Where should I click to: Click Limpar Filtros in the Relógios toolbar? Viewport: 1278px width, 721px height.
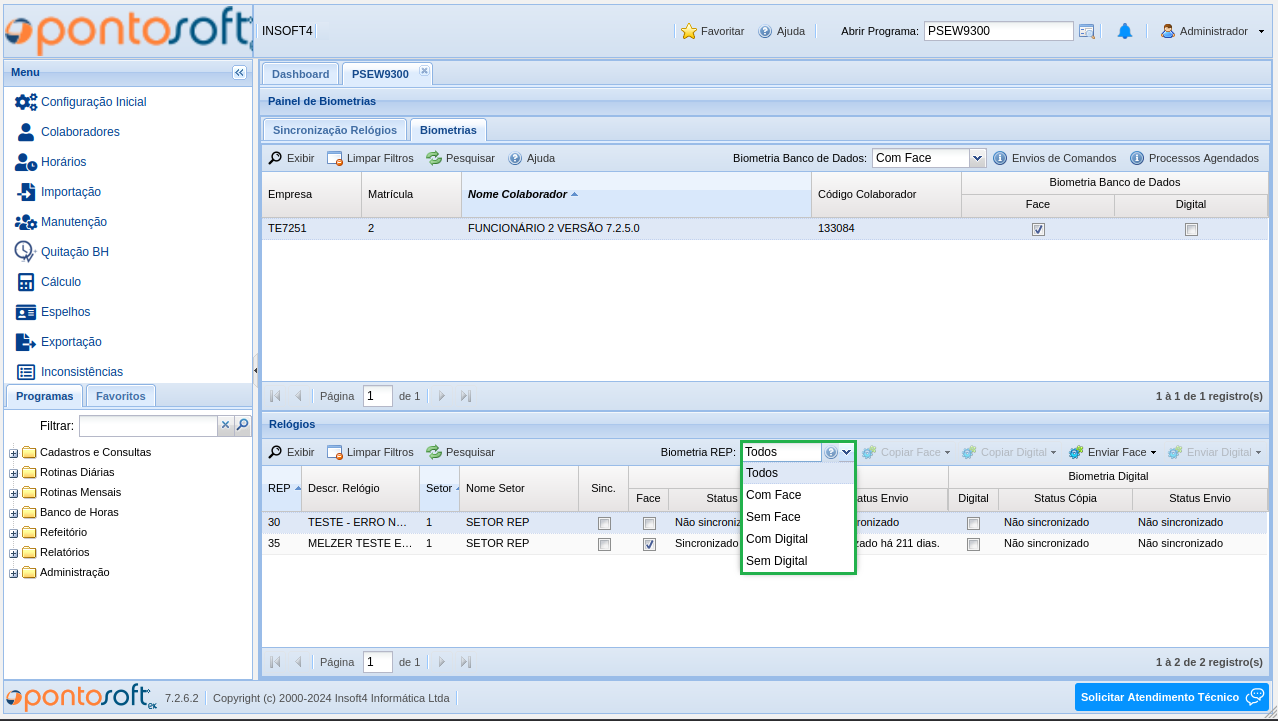pos(370,452)
